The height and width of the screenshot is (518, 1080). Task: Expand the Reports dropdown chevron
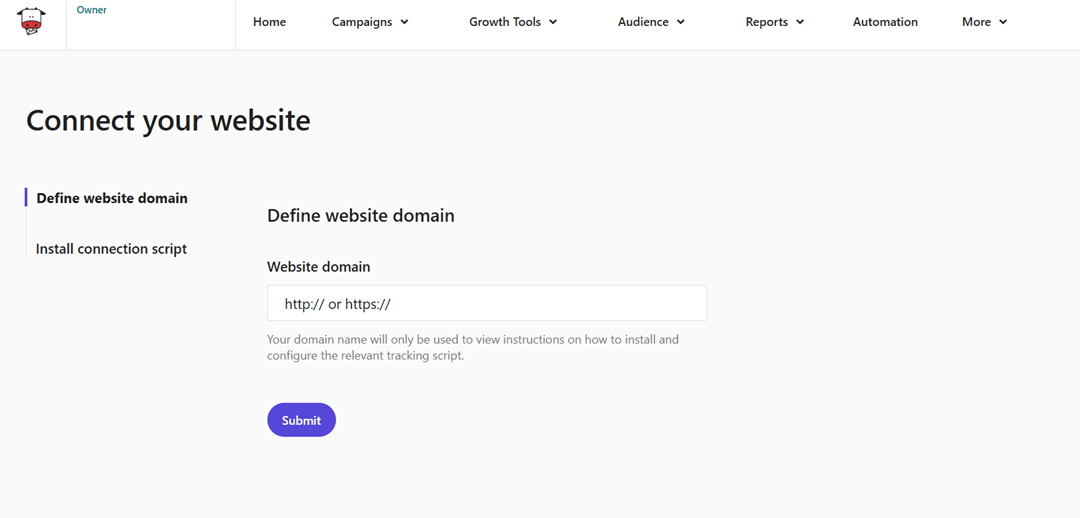point(800,22)
